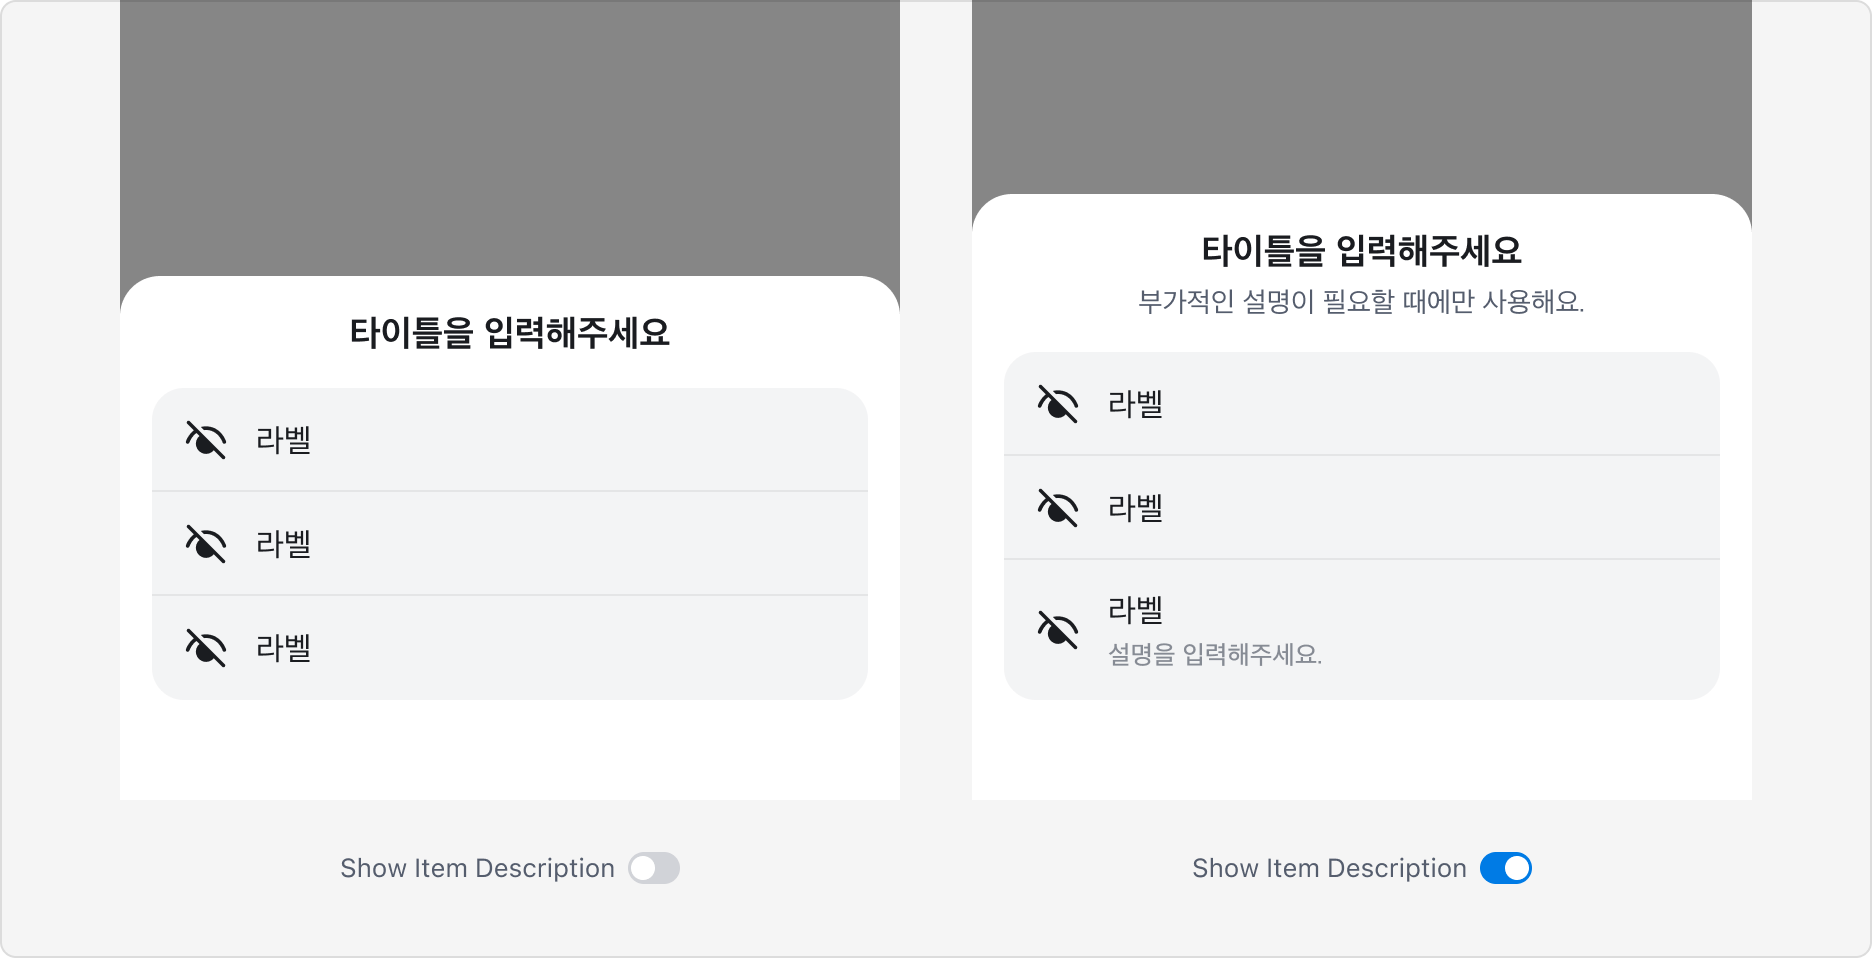Click the 타이틀을 입력해주세요 title in left sheet
This screenshot has width=1872, height=958.
tap(510, 331)
